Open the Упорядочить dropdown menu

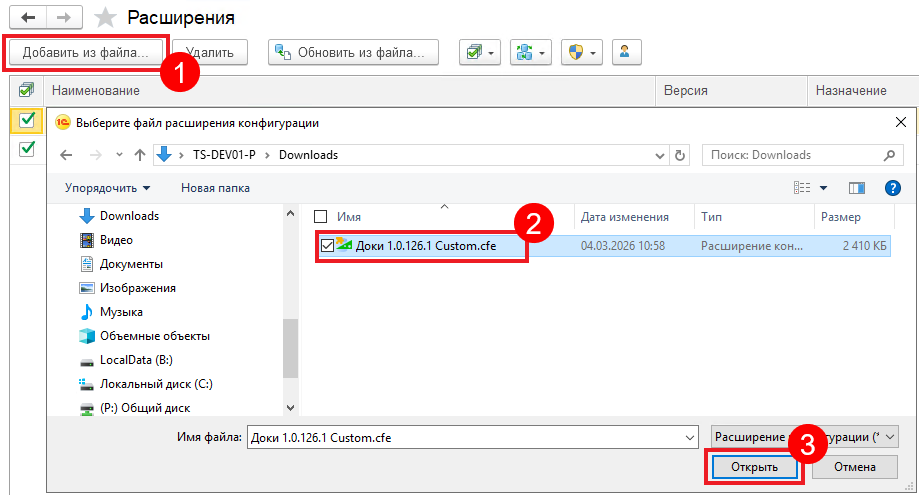pyautogui.click(x=108, y=187)
